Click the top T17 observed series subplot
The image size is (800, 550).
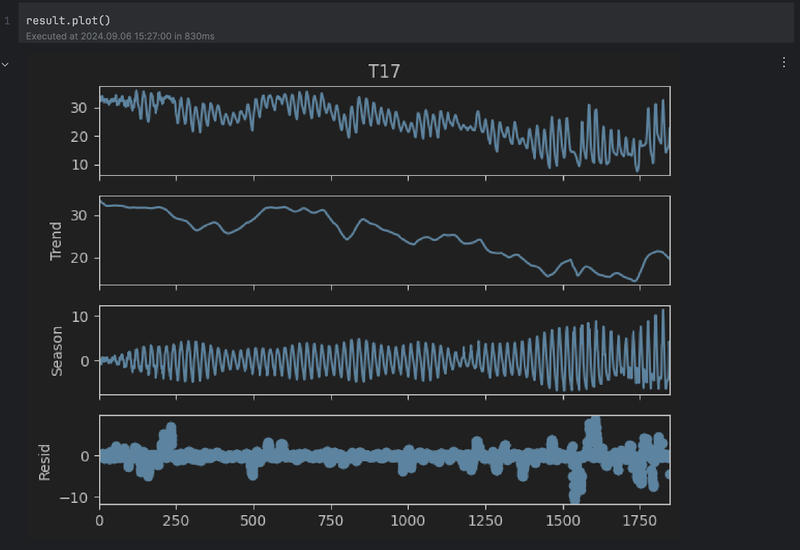[384, 130]
